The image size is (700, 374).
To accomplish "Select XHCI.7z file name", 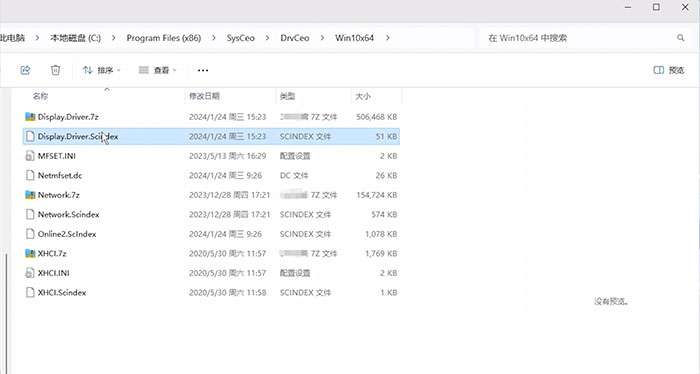I will coord(52,253).
